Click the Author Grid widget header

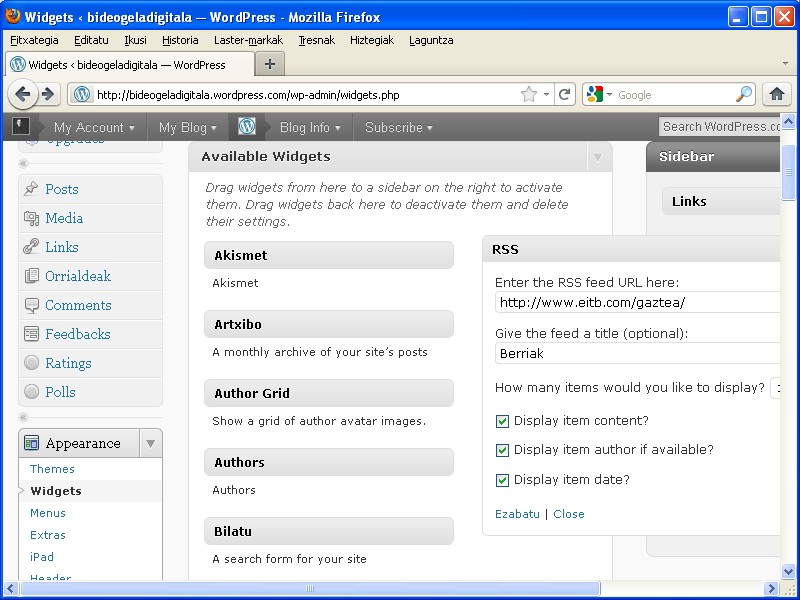click(329, 393)
